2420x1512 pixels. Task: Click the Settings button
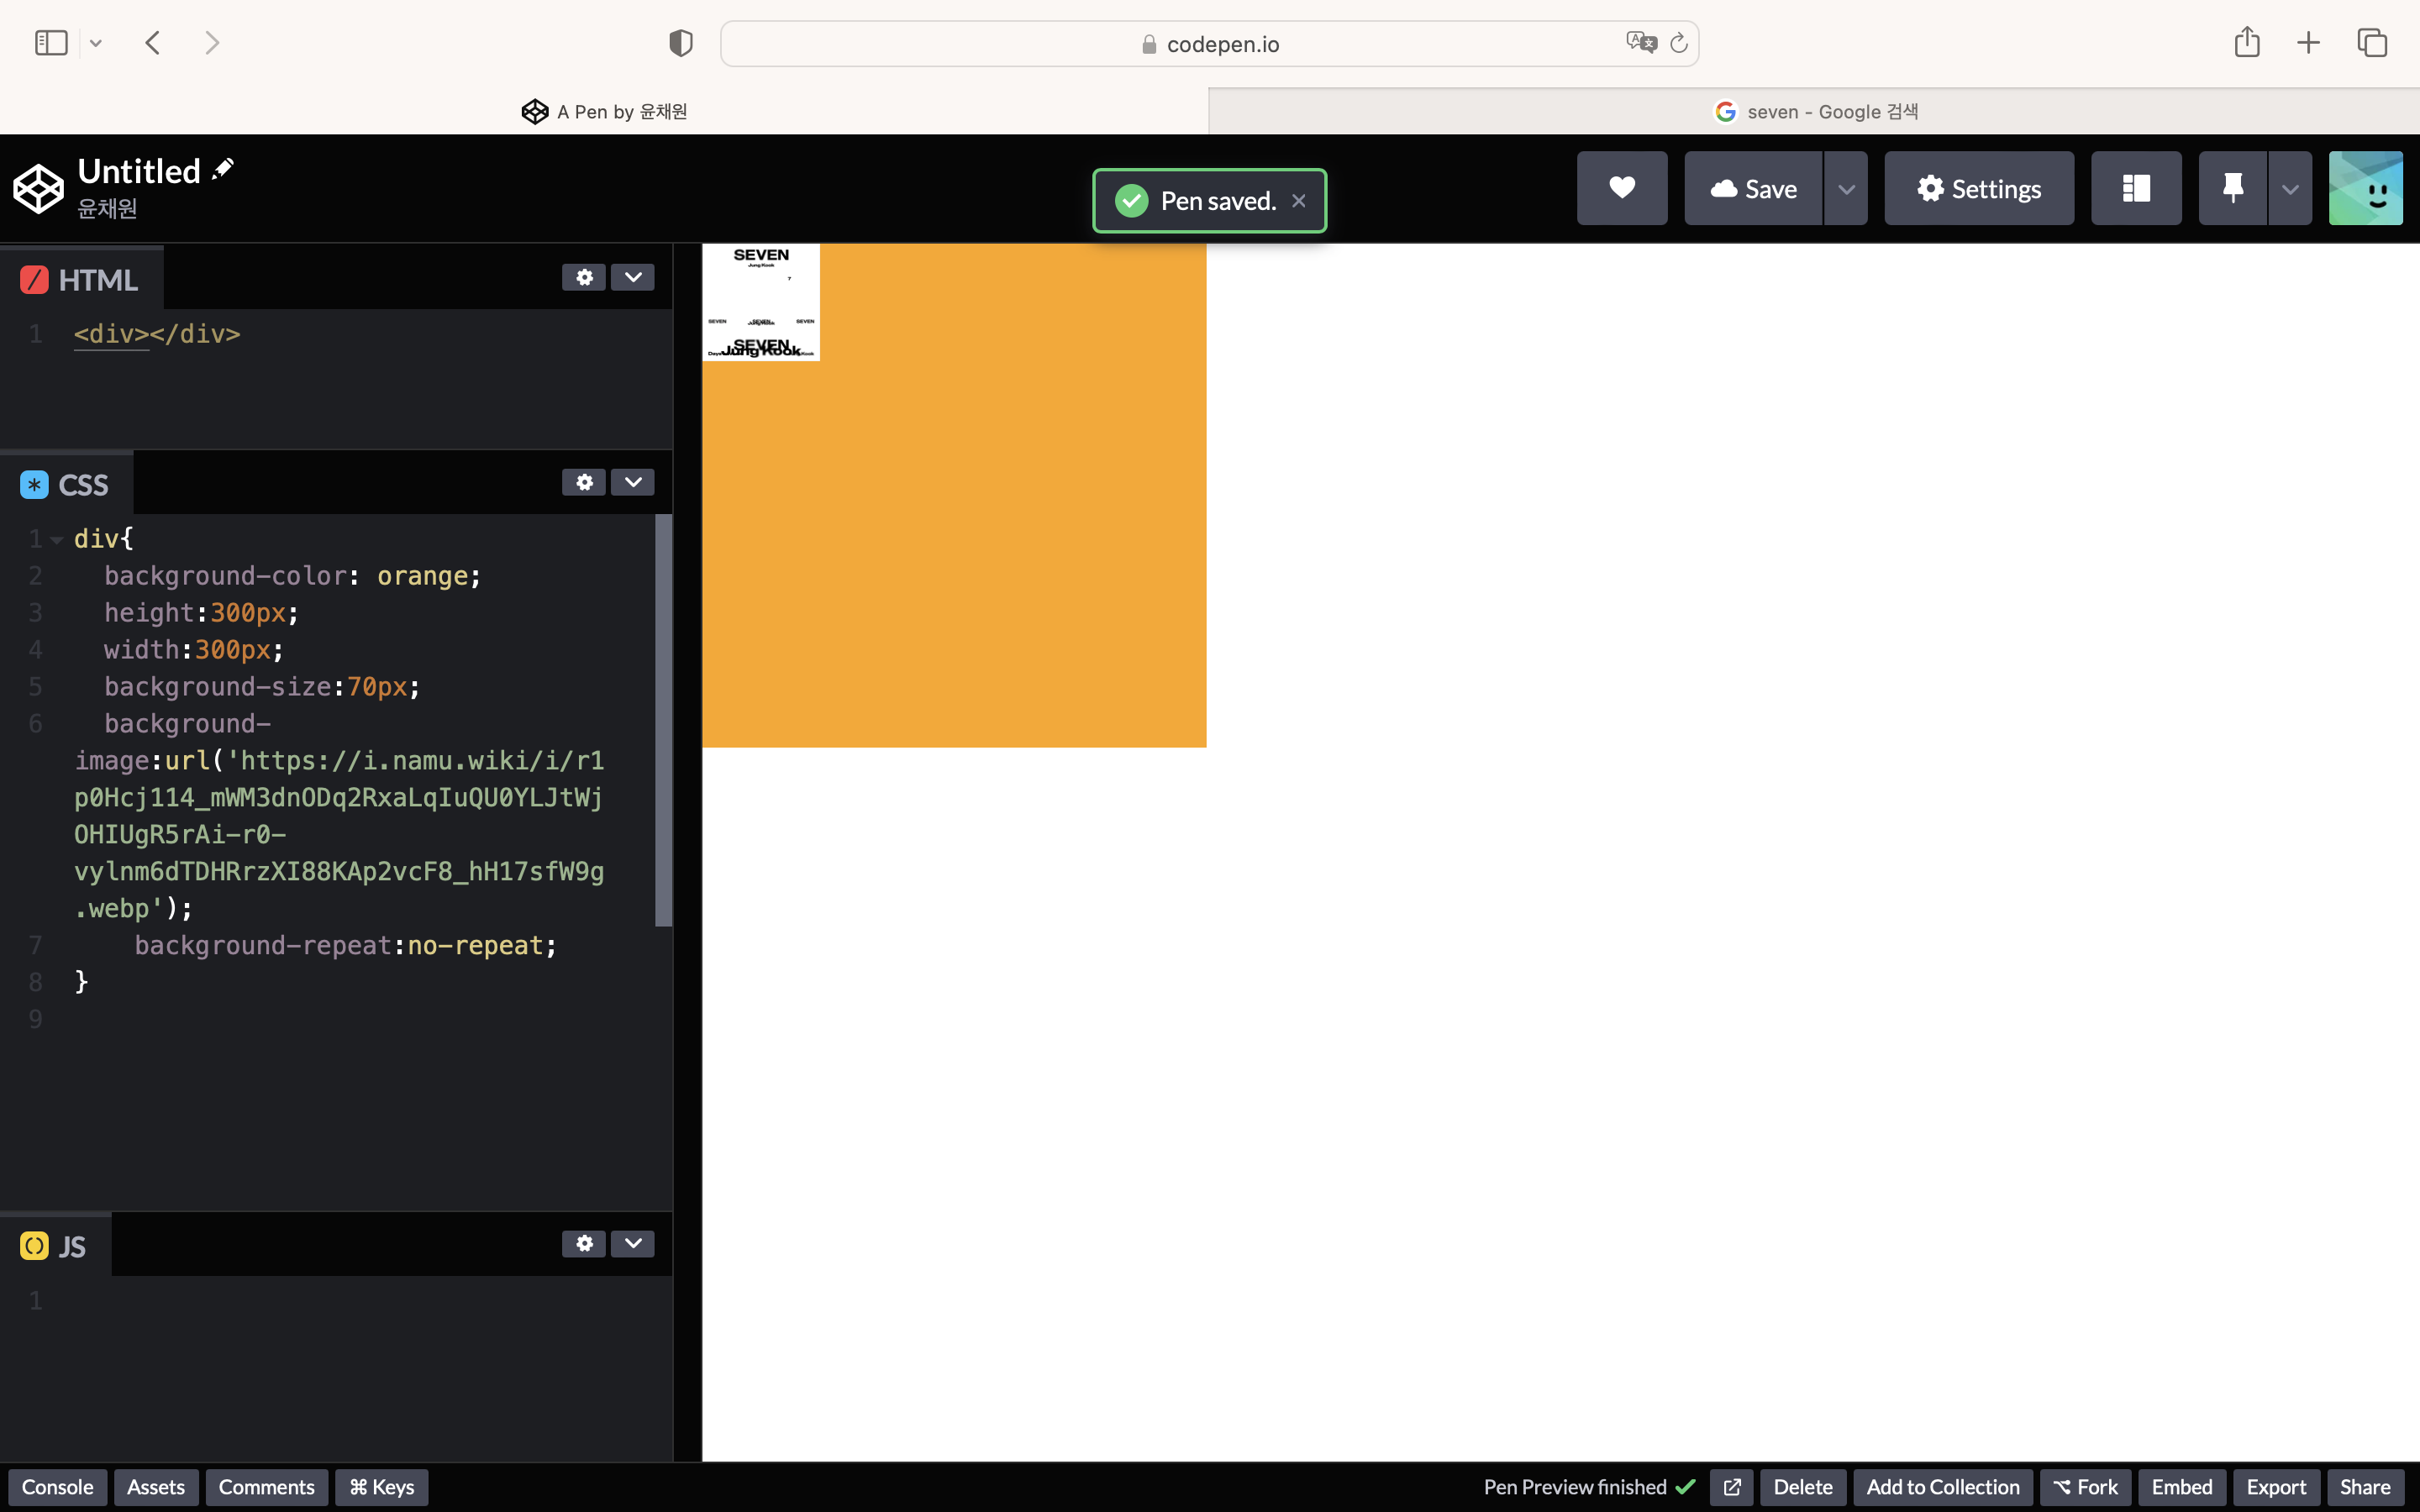point(1978,188)
